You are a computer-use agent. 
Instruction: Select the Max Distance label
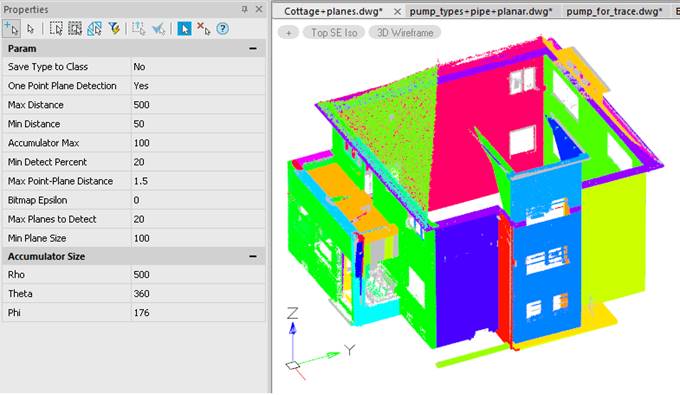(x=36, y=105)
